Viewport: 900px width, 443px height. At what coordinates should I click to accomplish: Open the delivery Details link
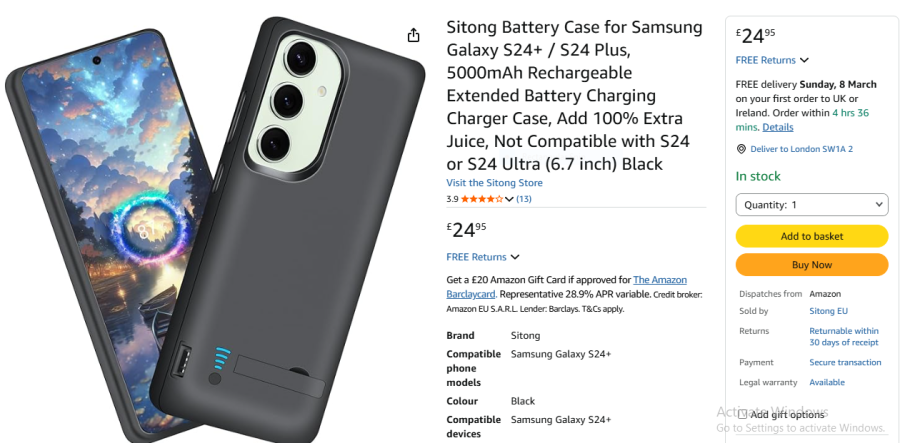click(777, 127)
